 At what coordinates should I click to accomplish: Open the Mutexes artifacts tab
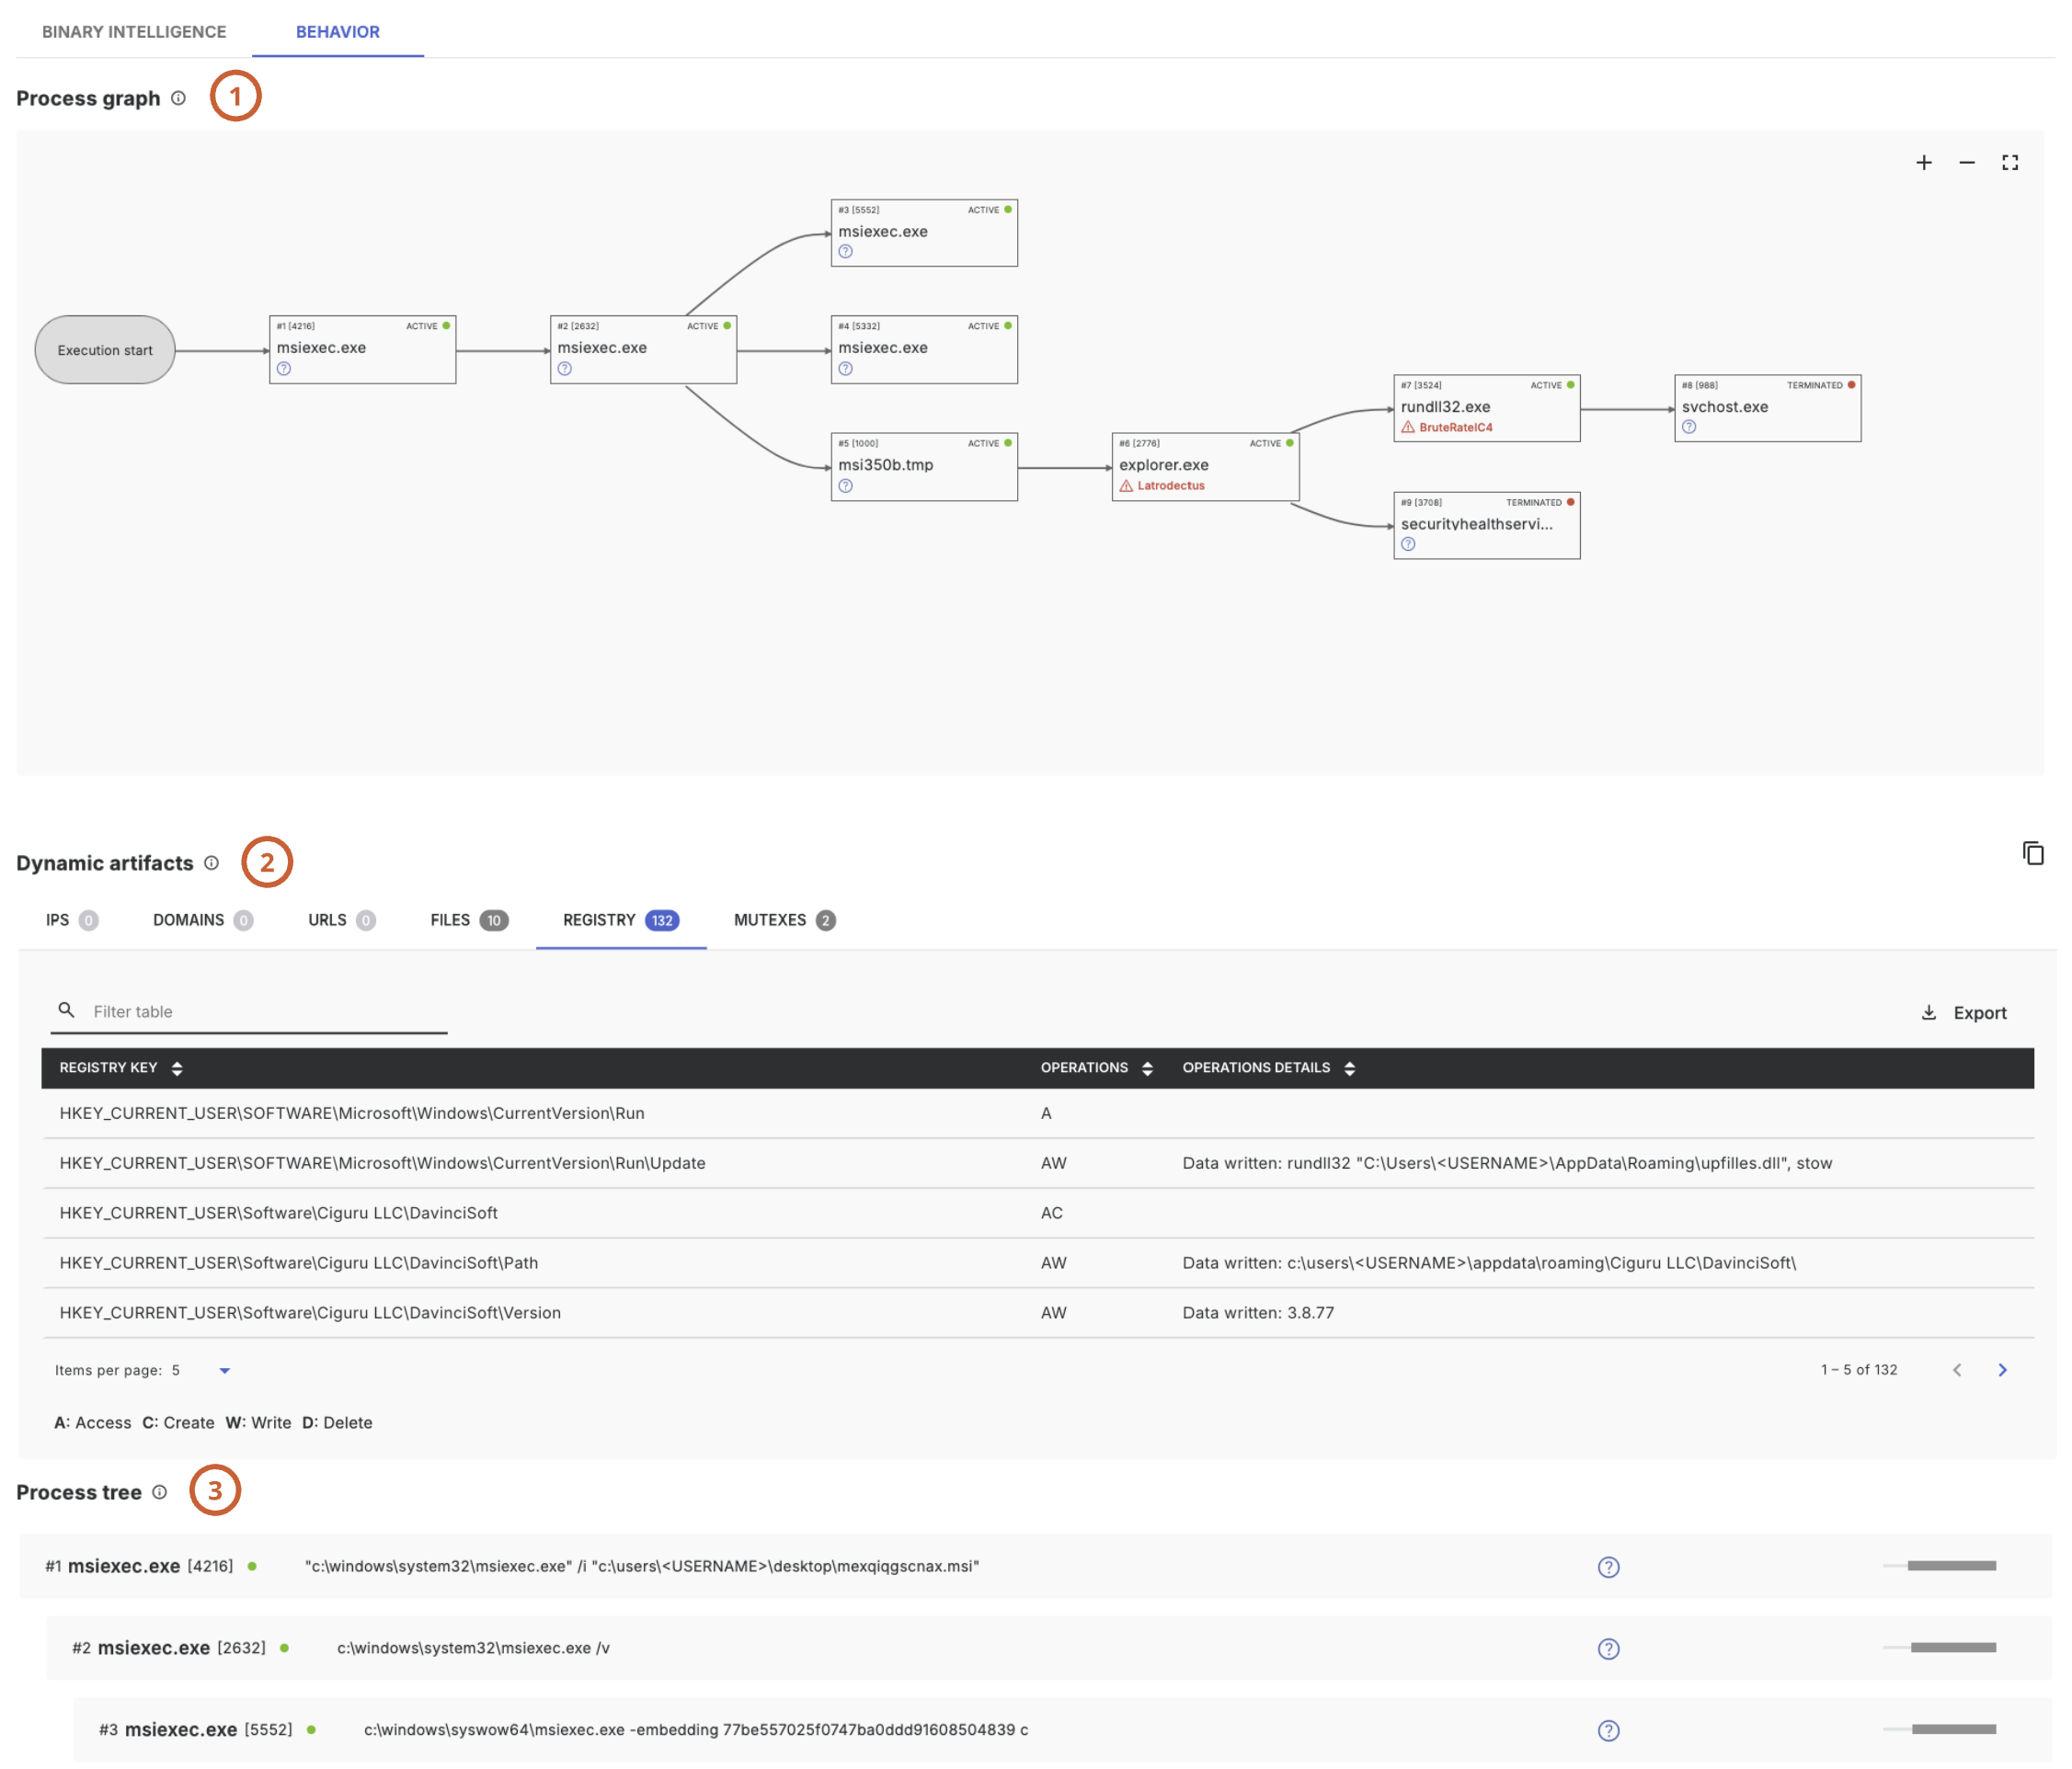pyautogui.click(x=783, y=920)
